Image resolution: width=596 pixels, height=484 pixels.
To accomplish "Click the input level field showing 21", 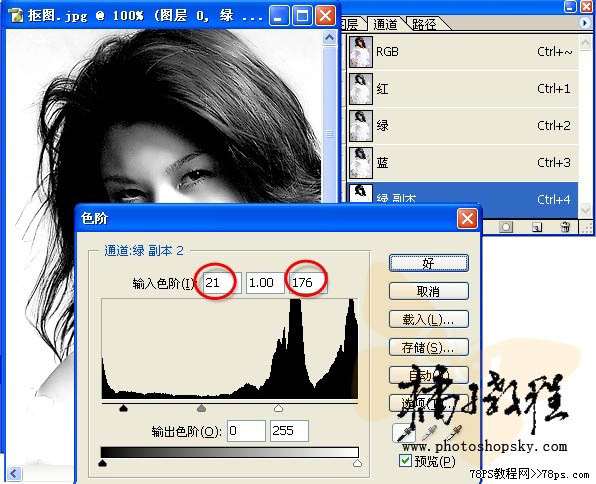I will tap(222, 283).
